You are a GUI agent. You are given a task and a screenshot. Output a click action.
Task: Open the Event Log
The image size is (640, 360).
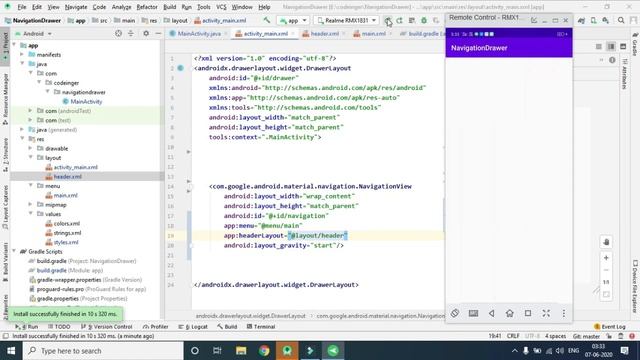click(x=609, y=327)
